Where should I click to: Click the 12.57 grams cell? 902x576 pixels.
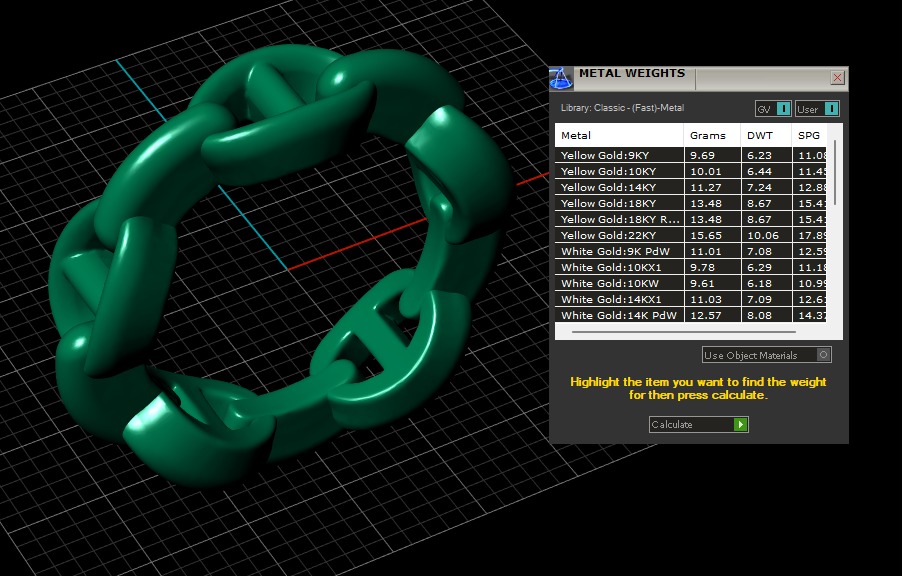pyautogui.click(x=712, y=315)
